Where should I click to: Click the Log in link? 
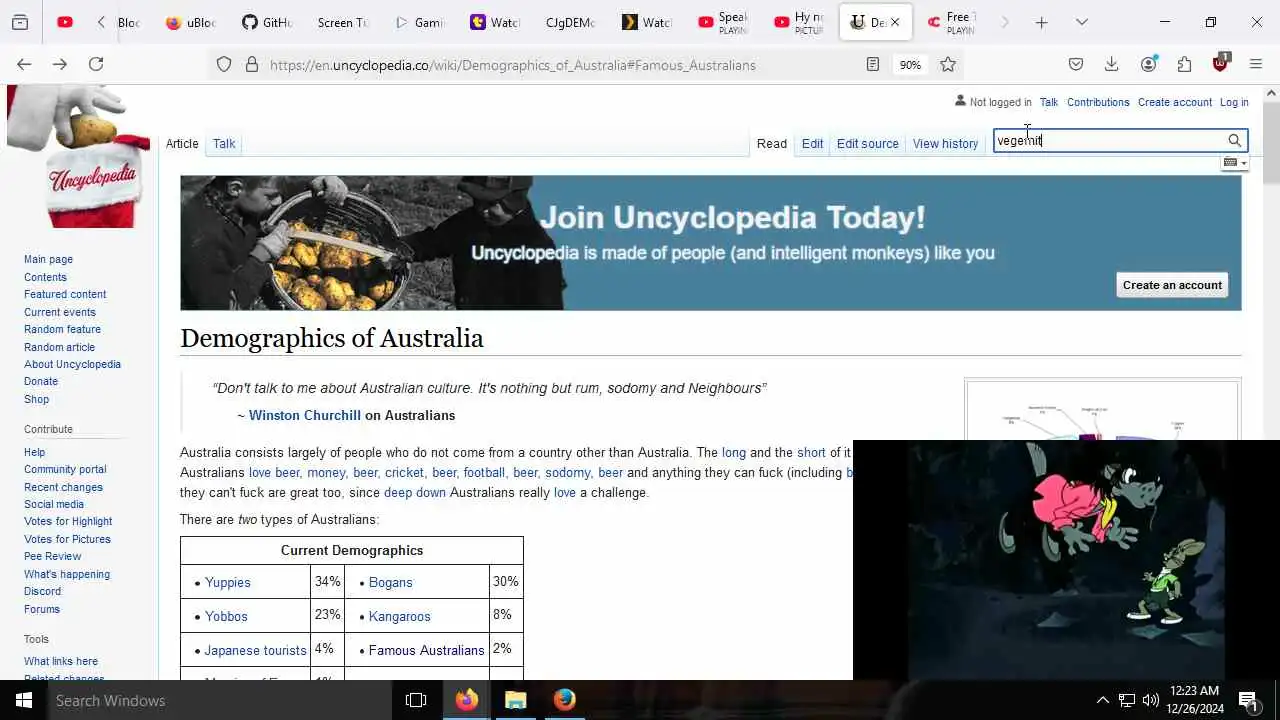click(x=1234, y=102)
